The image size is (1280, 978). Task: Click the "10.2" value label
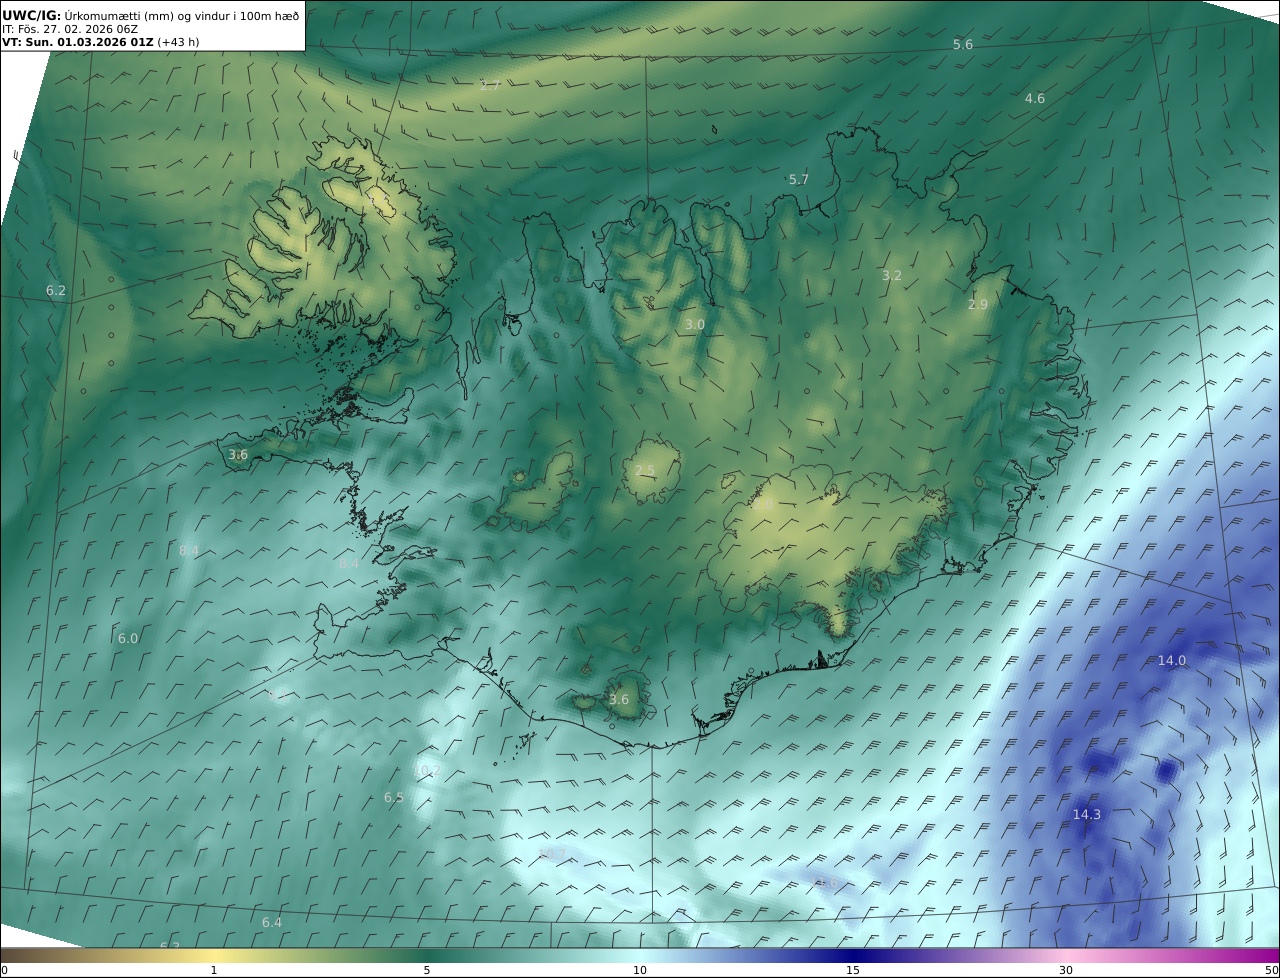(x=427, y=770)
